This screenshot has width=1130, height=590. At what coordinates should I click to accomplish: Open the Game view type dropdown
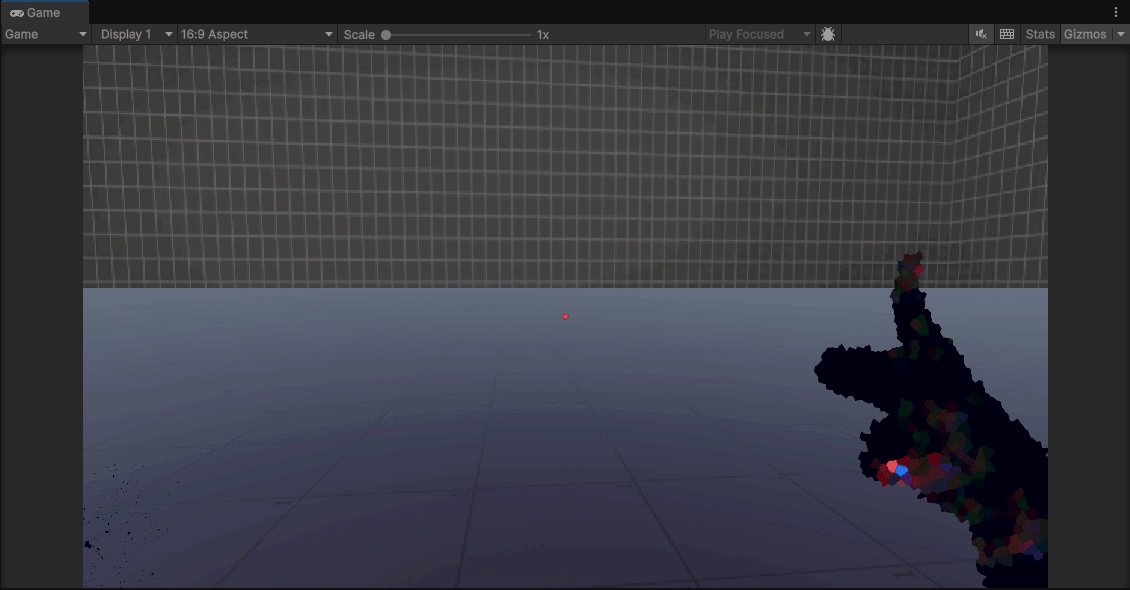[x=45, y=34]
